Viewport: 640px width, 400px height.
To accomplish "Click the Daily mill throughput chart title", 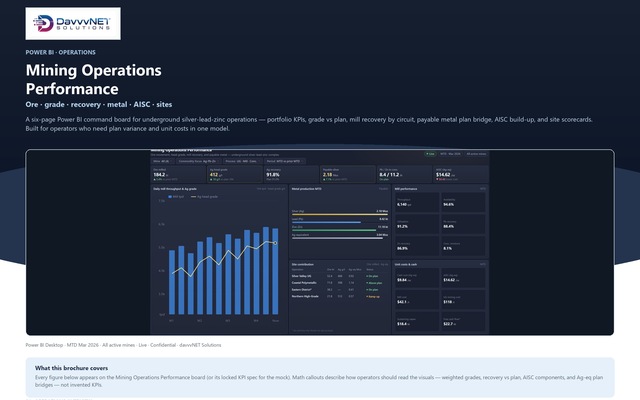I will point(175,189).
